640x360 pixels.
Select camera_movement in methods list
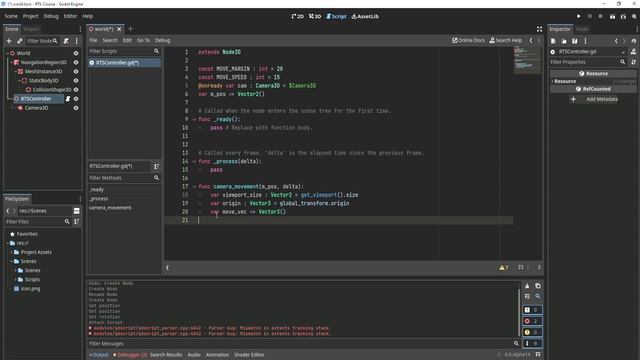110,208
